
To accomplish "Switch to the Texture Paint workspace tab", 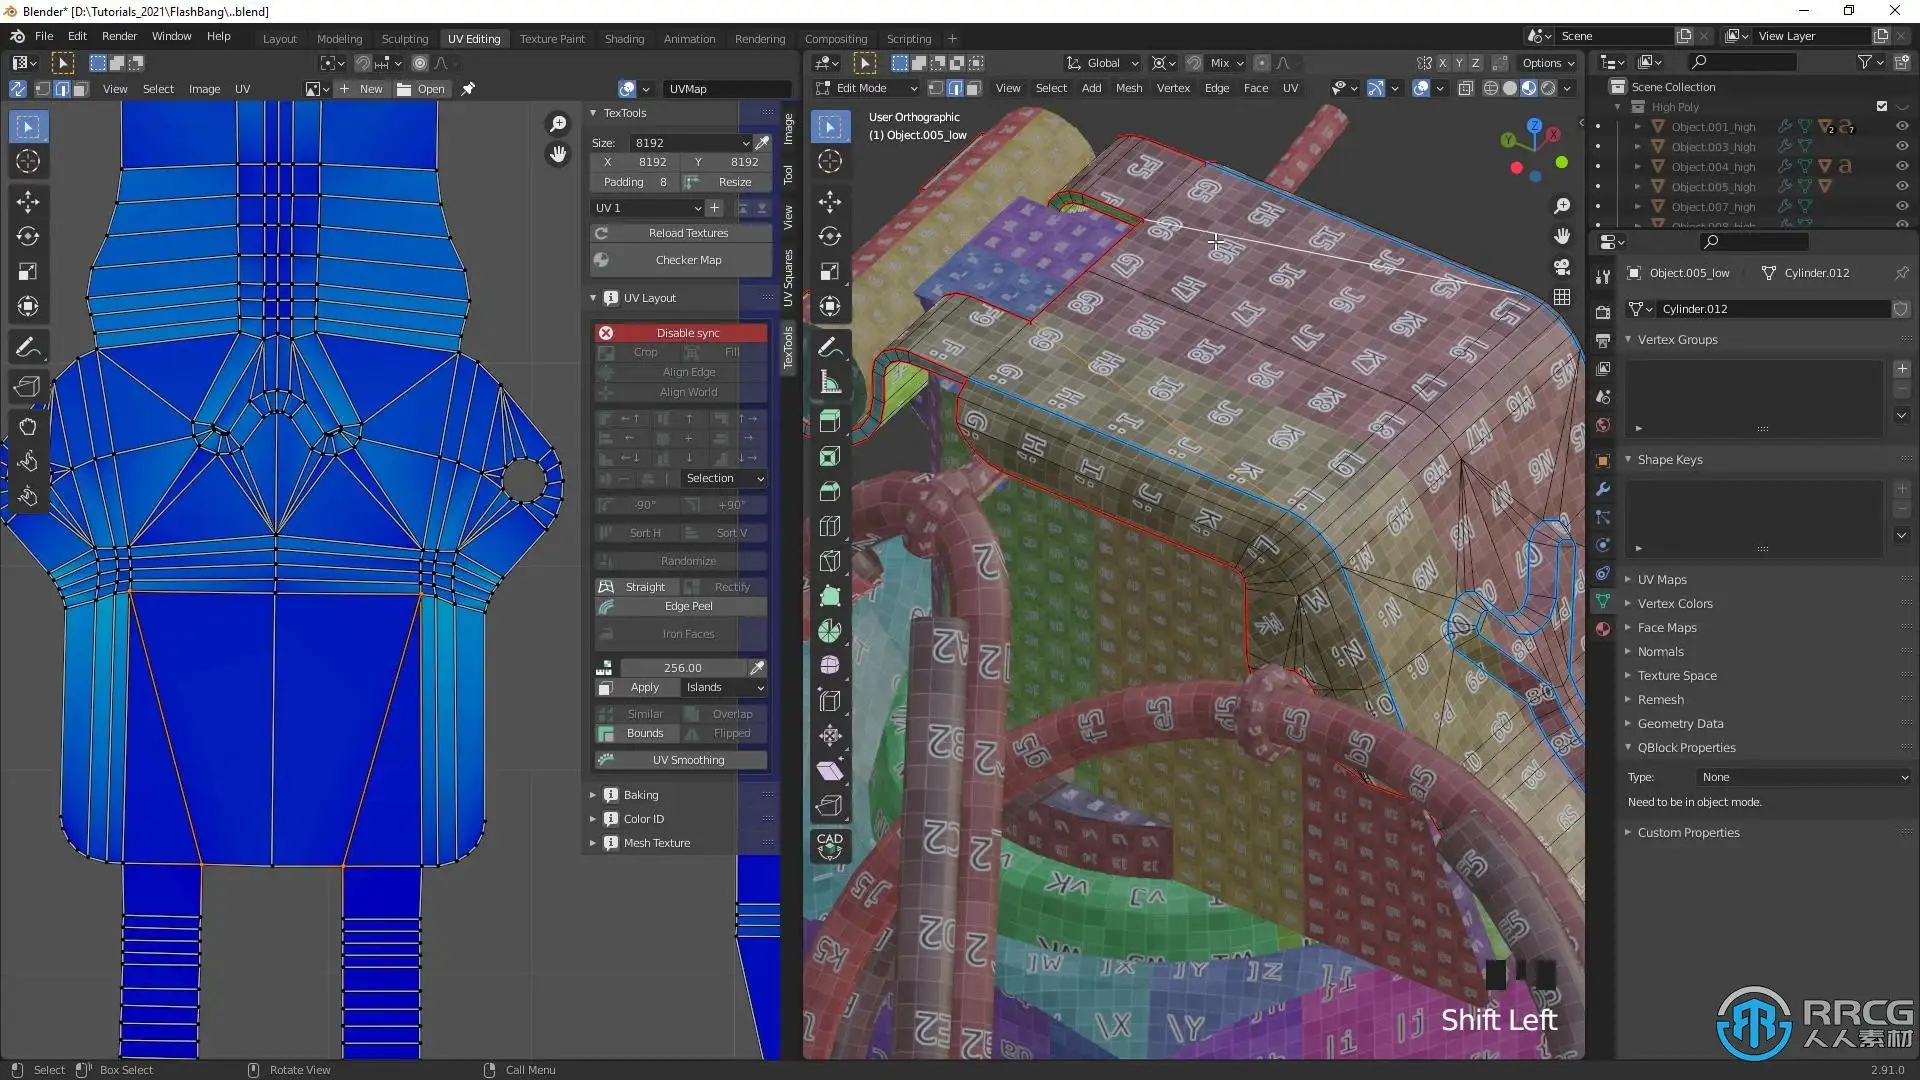I will pyautogui.click(x=552, y=39).
